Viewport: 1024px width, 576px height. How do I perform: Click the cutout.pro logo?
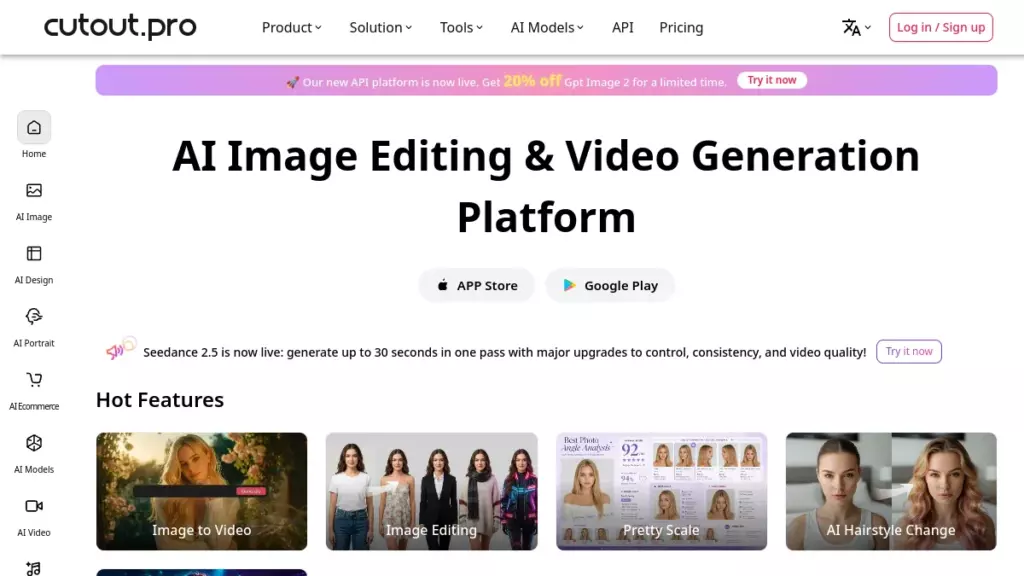[x=120, y=27]
